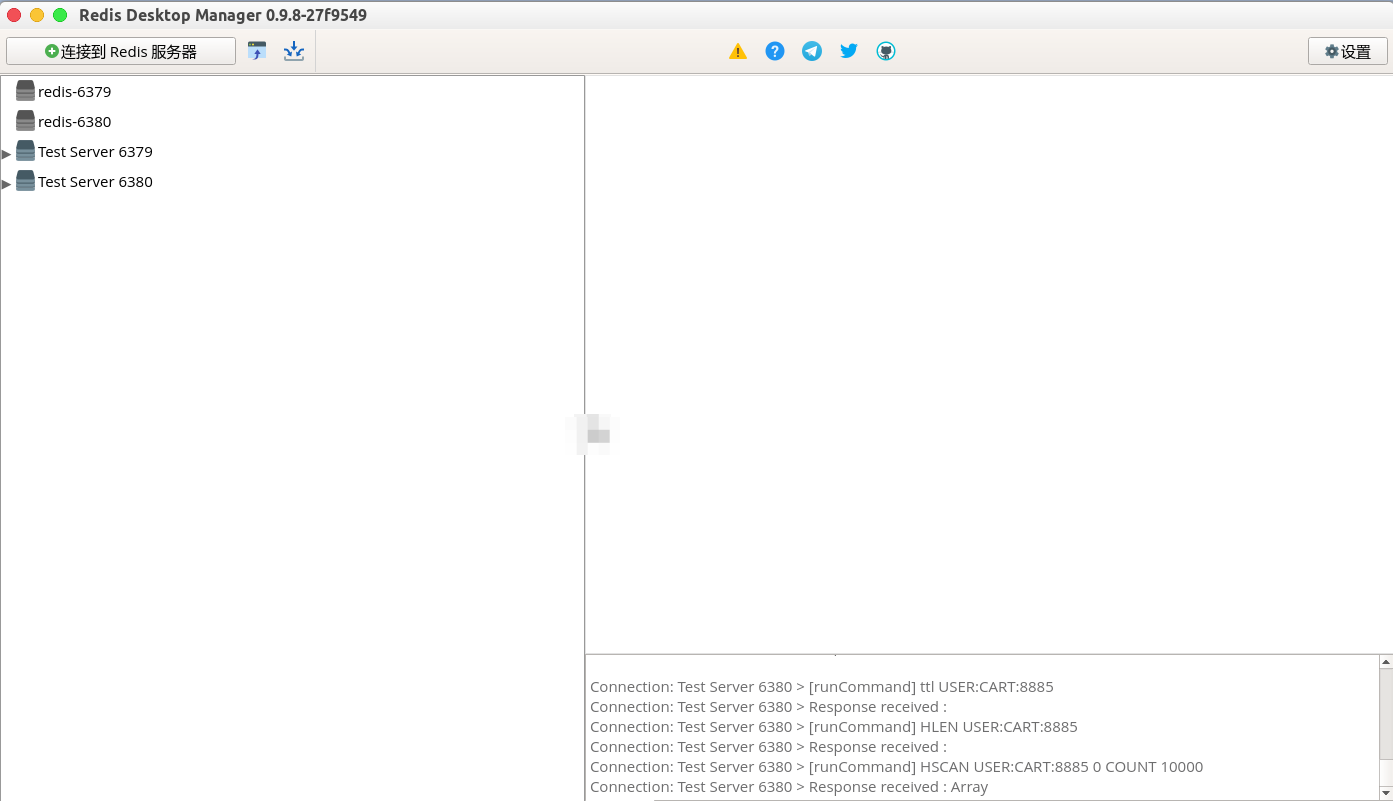Click the Connect to Redis Server button
1393x801 pixels.
coord(121,51)
